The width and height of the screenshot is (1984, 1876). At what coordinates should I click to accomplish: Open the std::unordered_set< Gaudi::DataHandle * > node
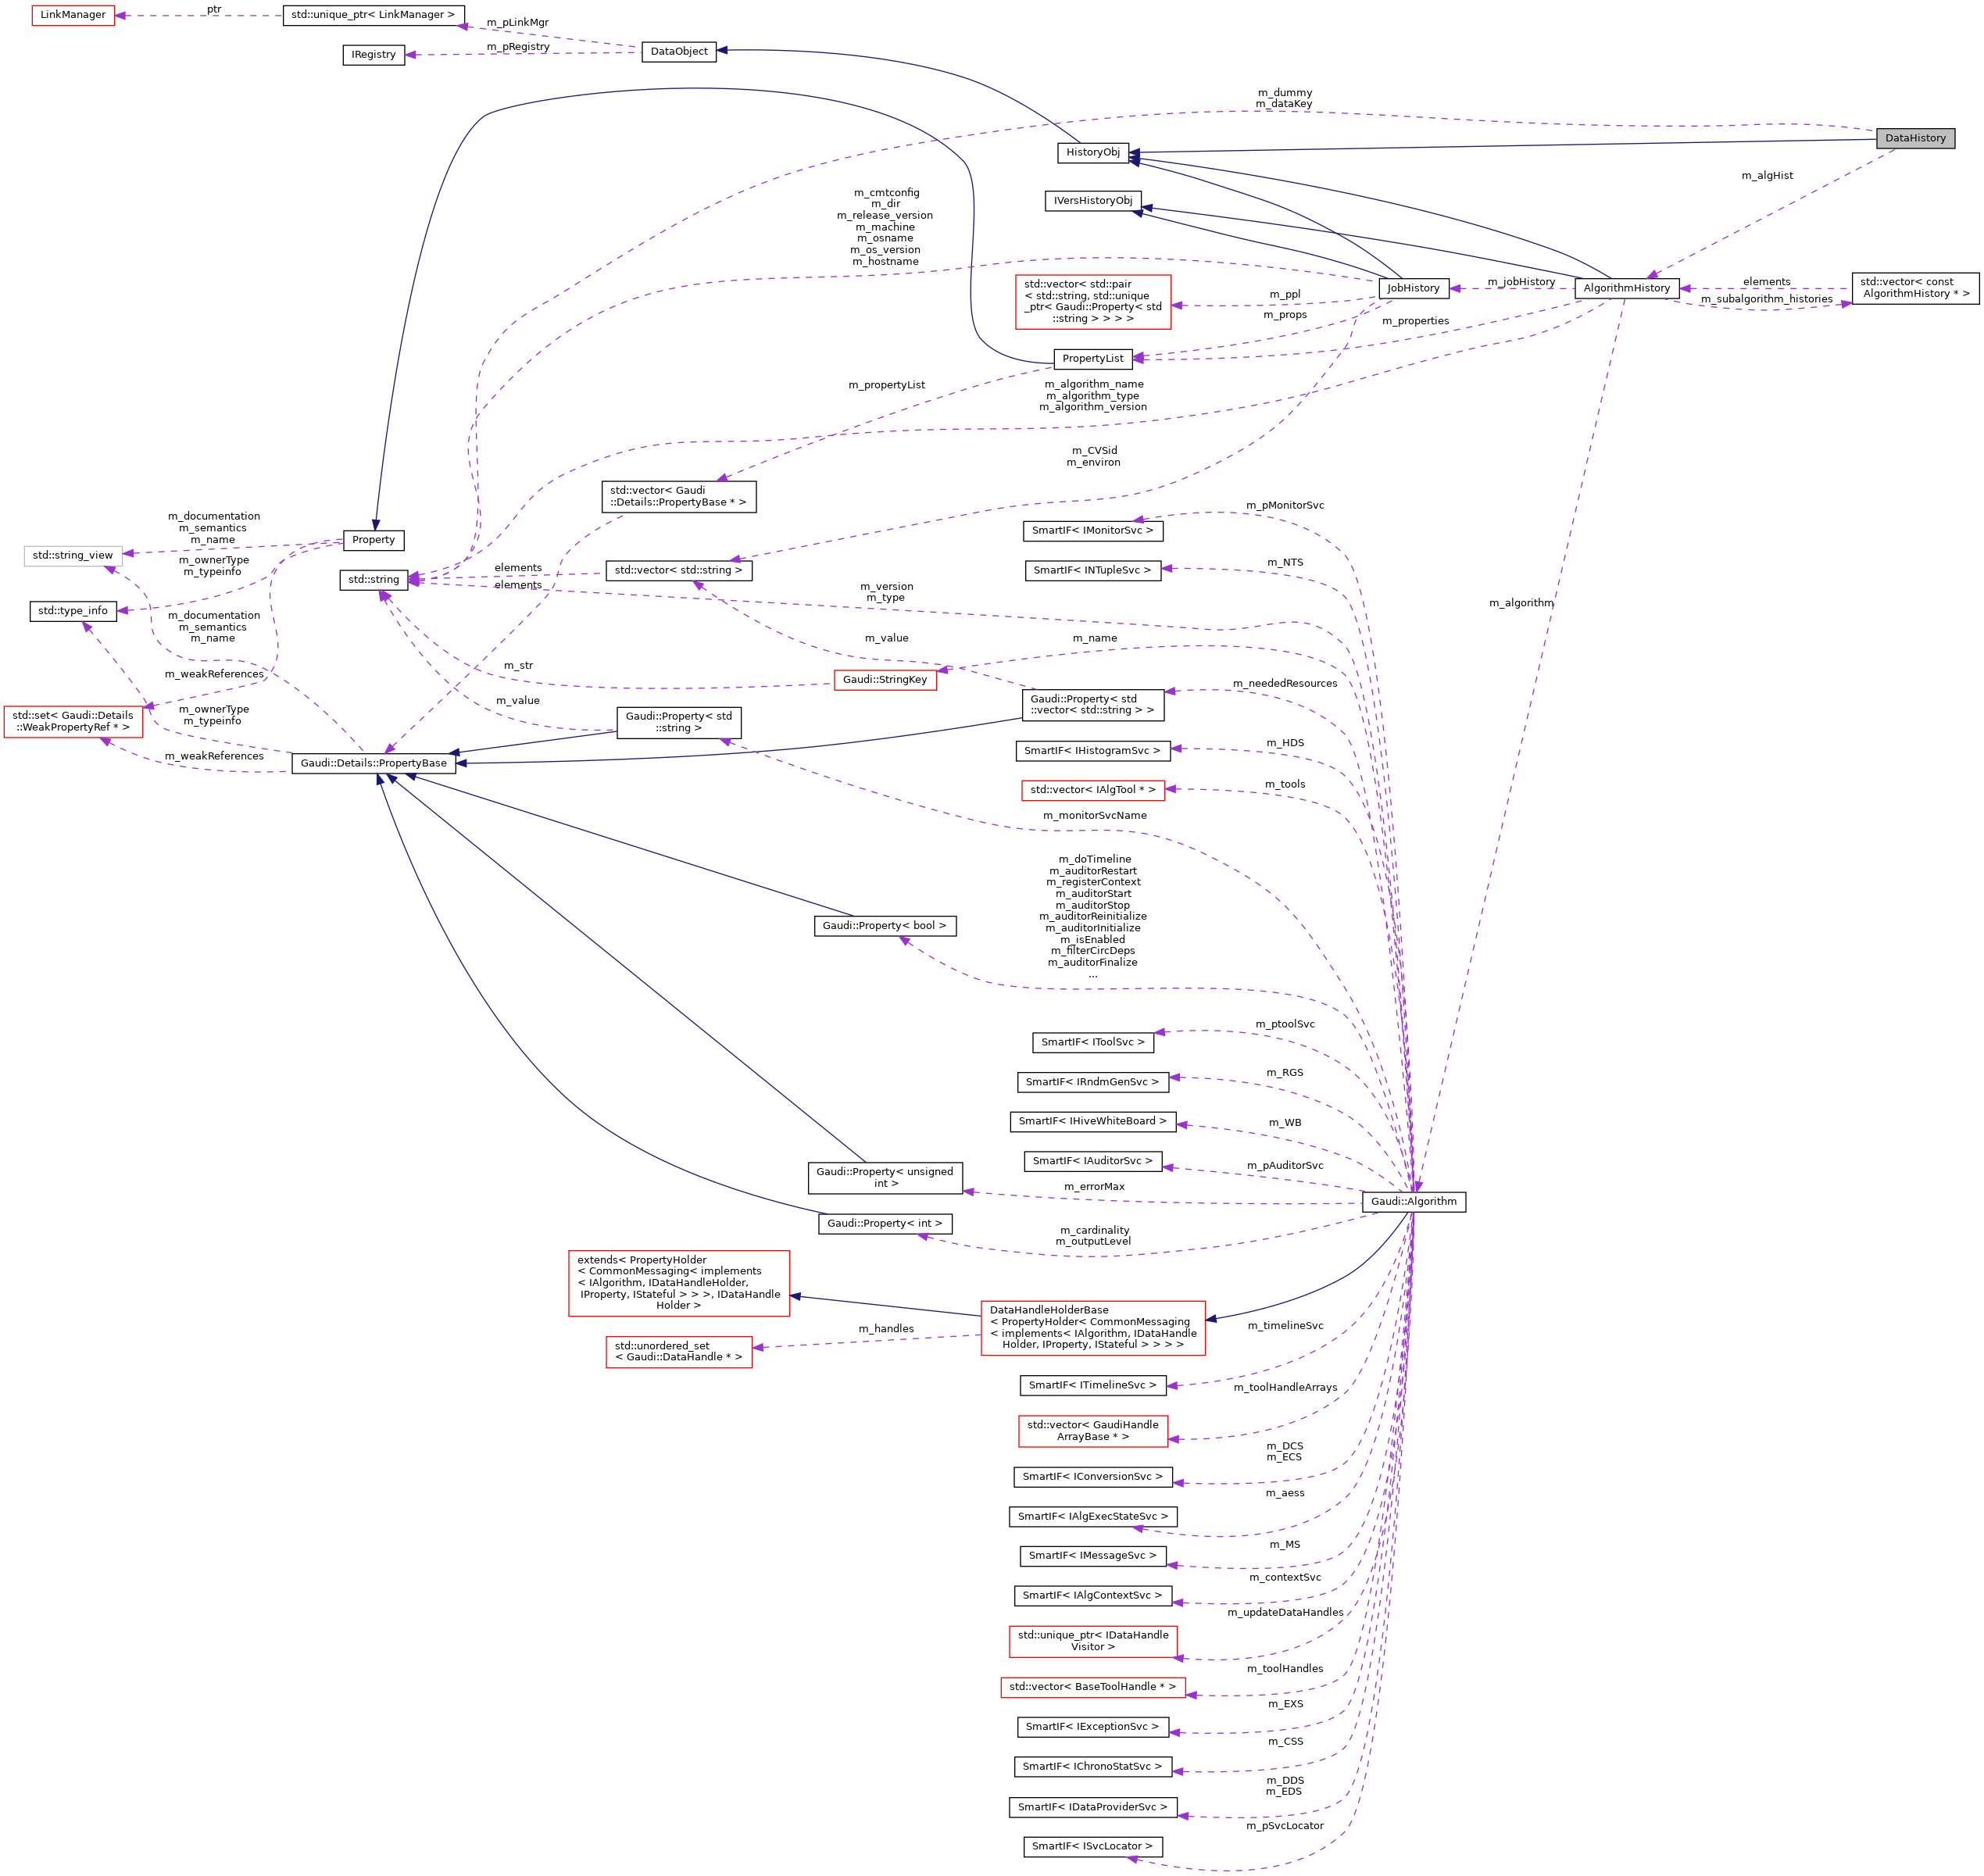(x=680, y=1353)
